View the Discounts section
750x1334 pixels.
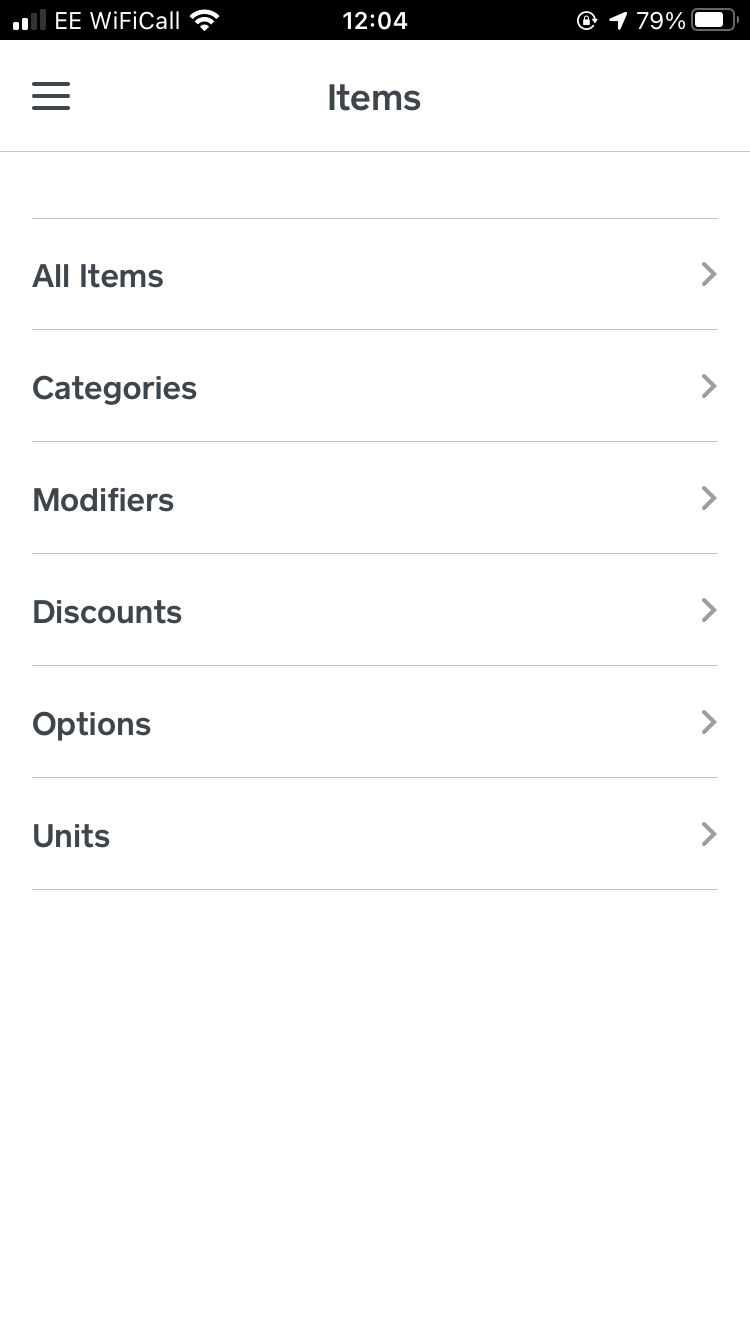pyautogui.click(x=375, y=611)
